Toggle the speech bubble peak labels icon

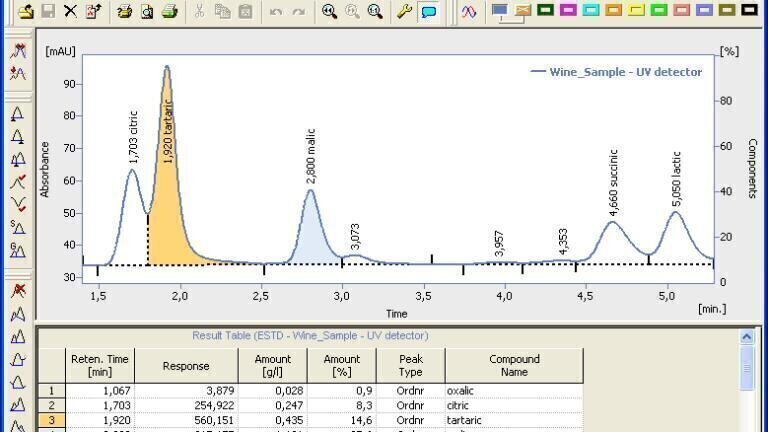429,11
